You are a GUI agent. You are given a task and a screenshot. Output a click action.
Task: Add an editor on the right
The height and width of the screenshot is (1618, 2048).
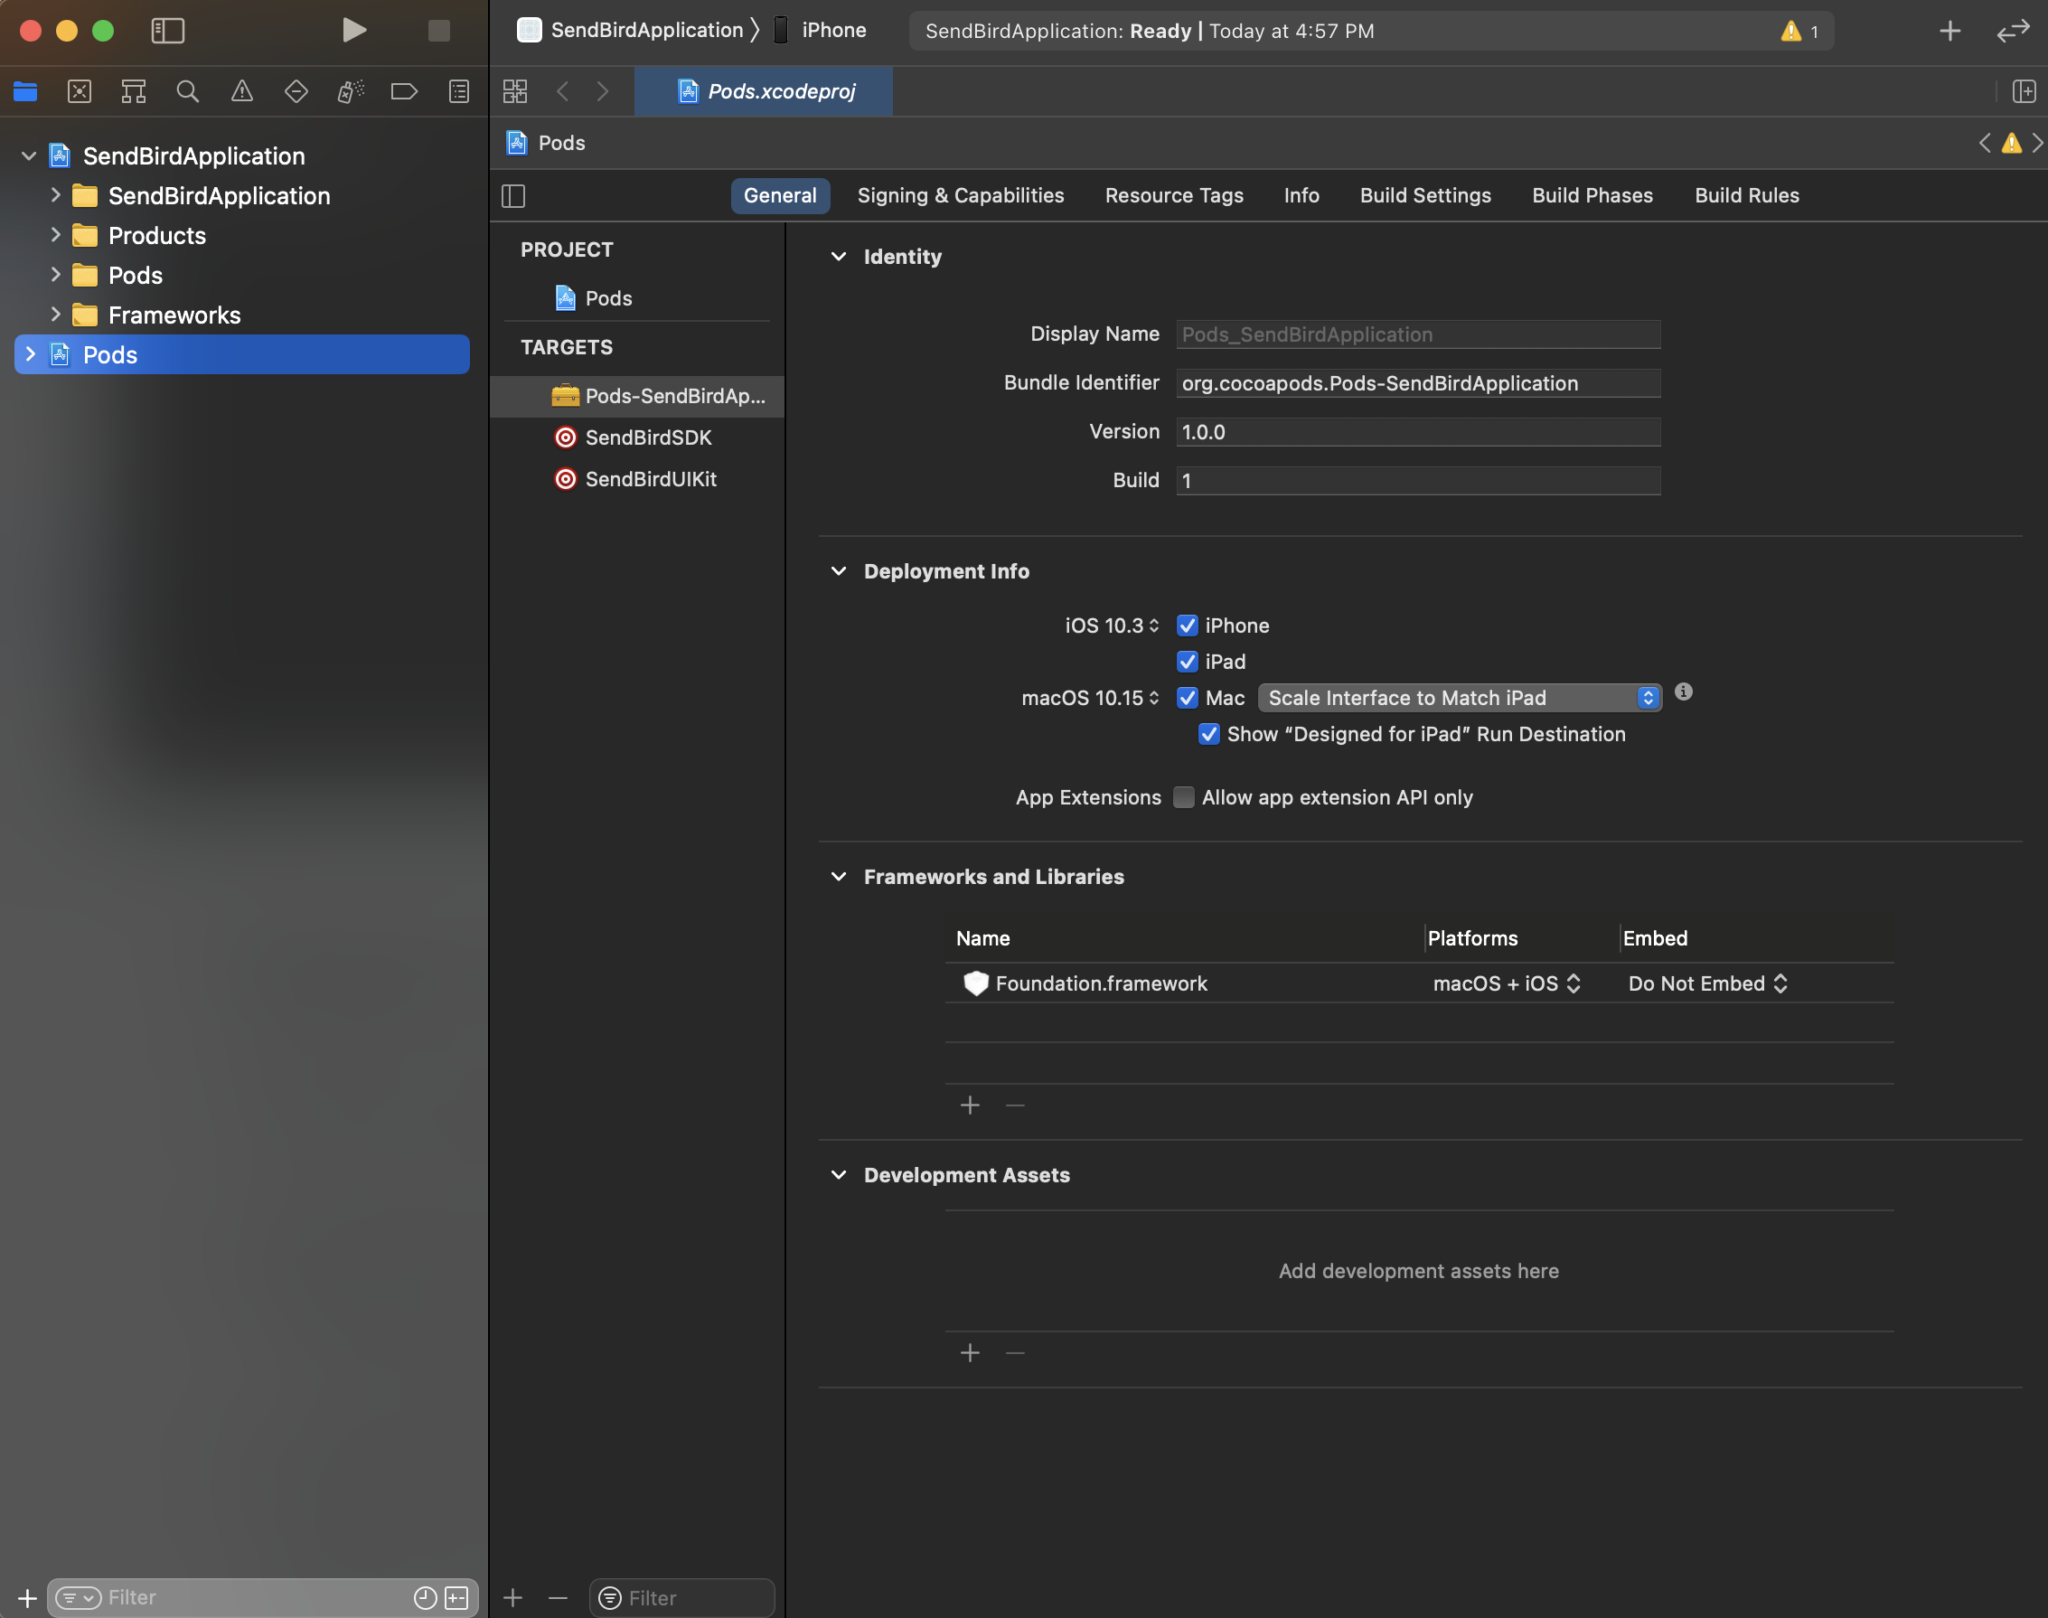pyautogui.click(x=2024, y=92)
